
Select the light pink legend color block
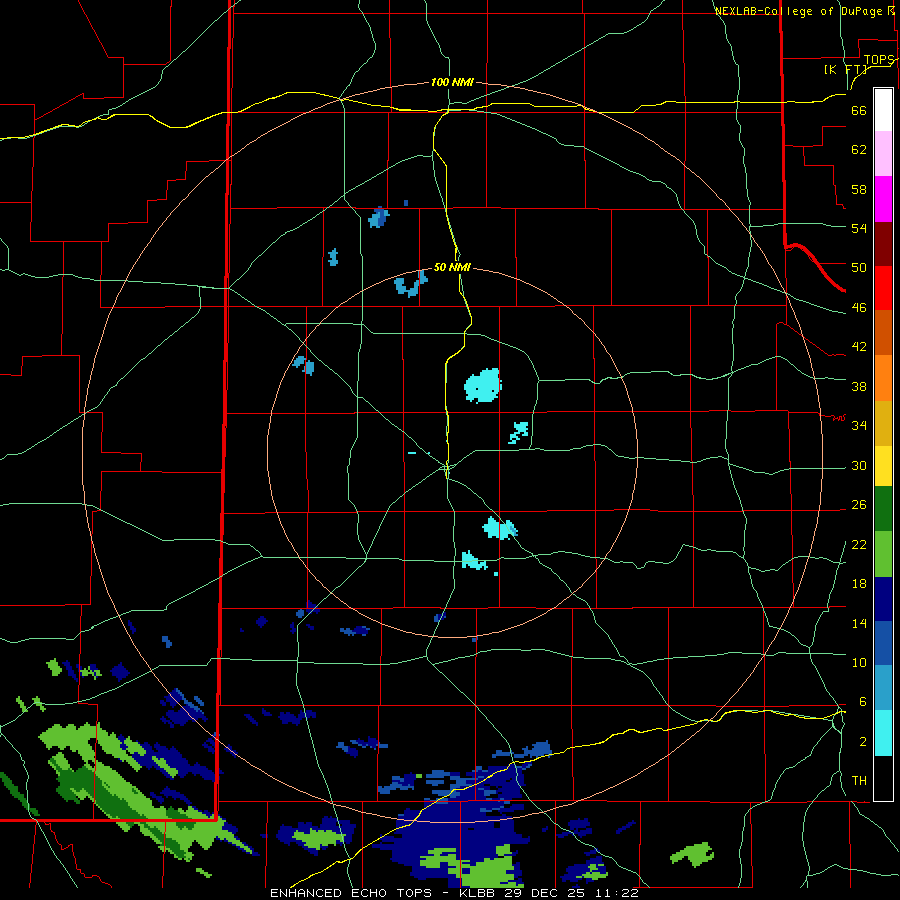coord(883,154)
